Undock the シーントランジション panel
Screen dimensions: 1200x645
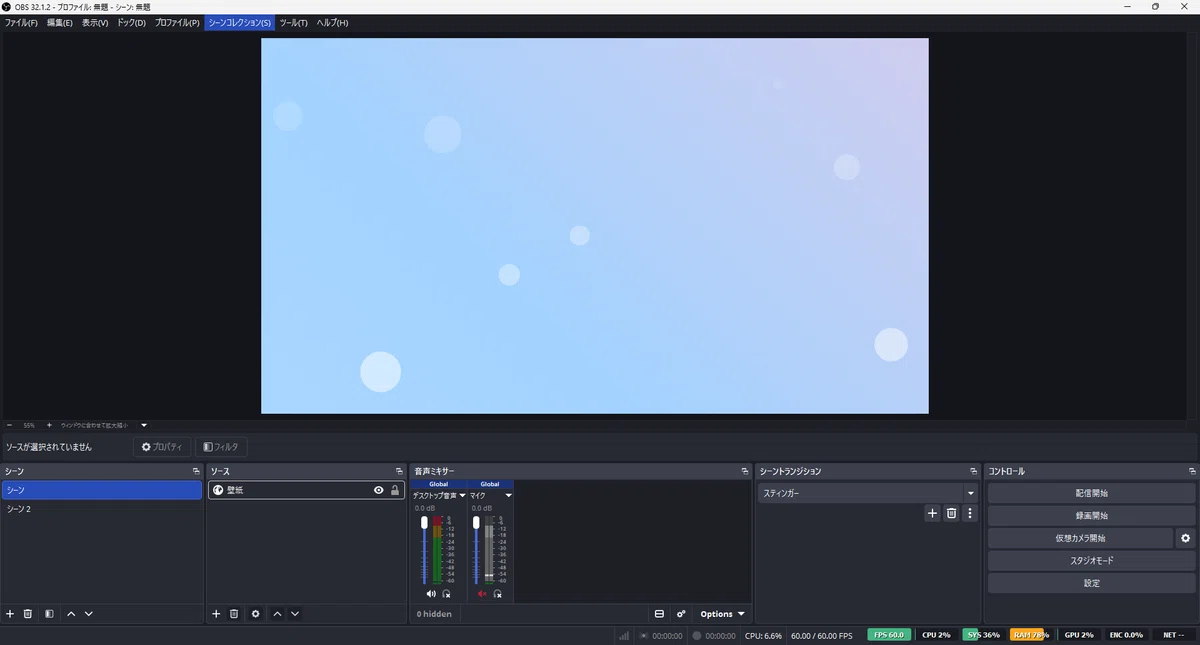tap(974, 471)
